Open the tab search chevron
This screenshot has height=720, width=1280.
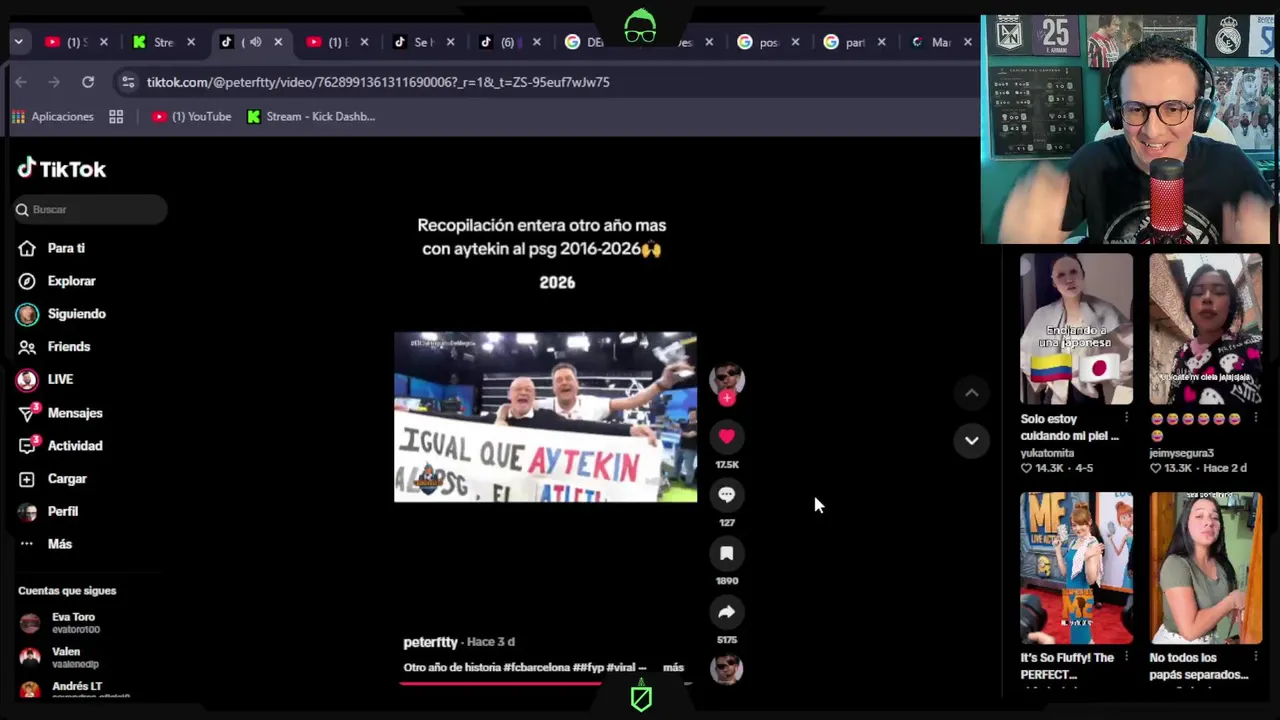click(18, 42)
